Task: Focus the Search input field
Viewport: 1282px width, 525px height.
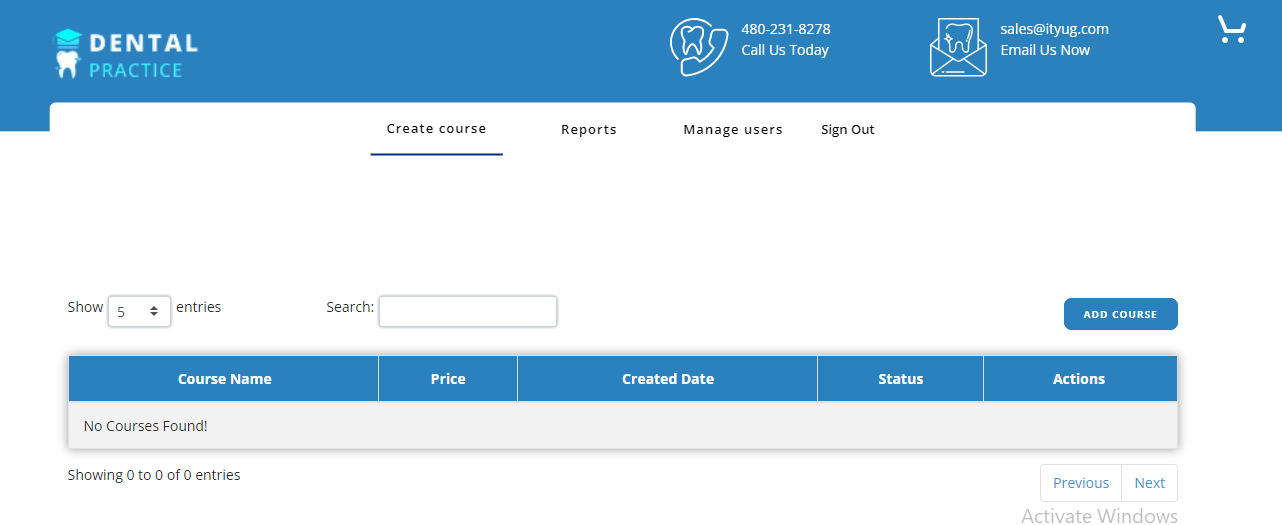Action: pos(467,311)
